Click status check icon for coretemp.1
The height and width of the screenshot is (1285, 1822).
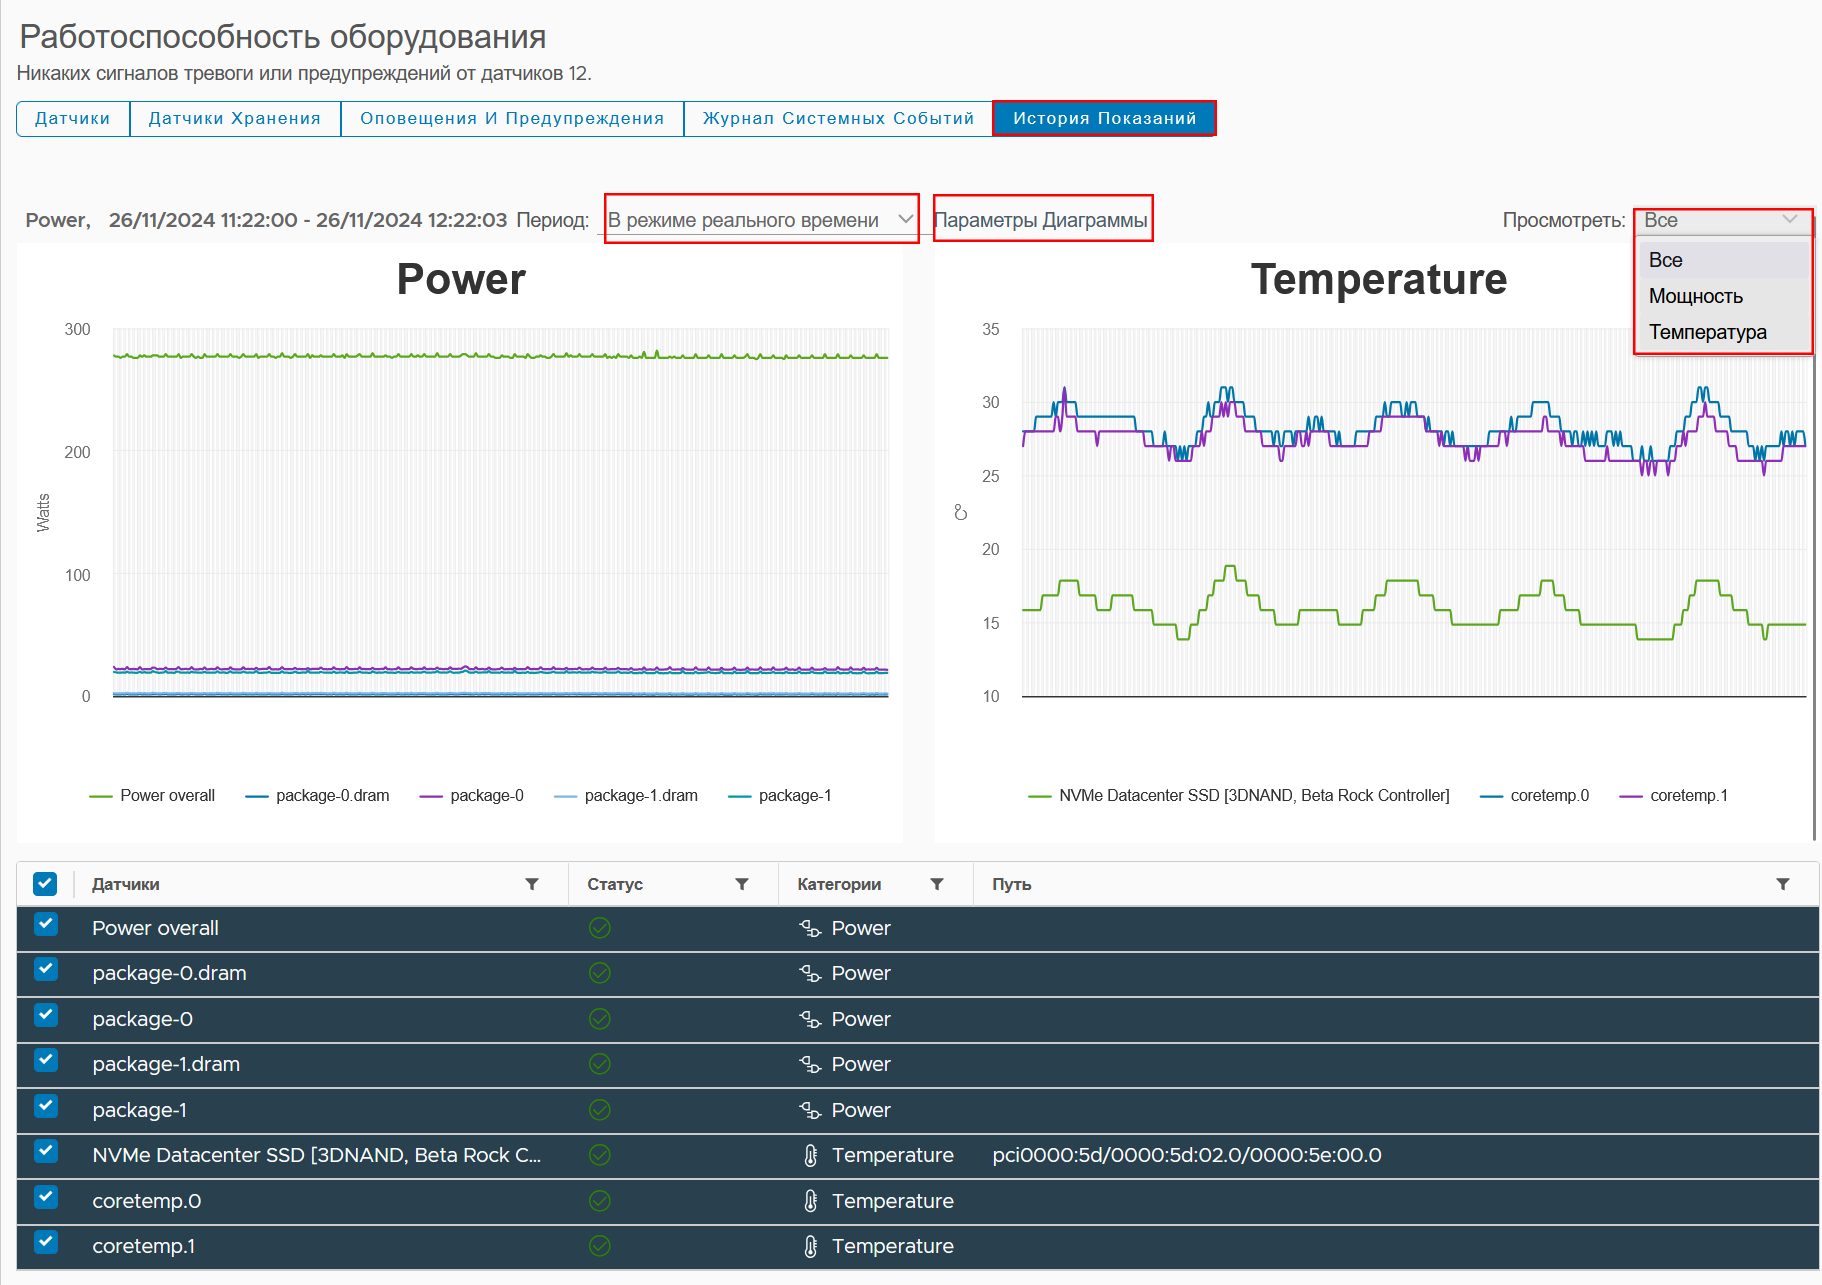click(x=600, y=1246)
